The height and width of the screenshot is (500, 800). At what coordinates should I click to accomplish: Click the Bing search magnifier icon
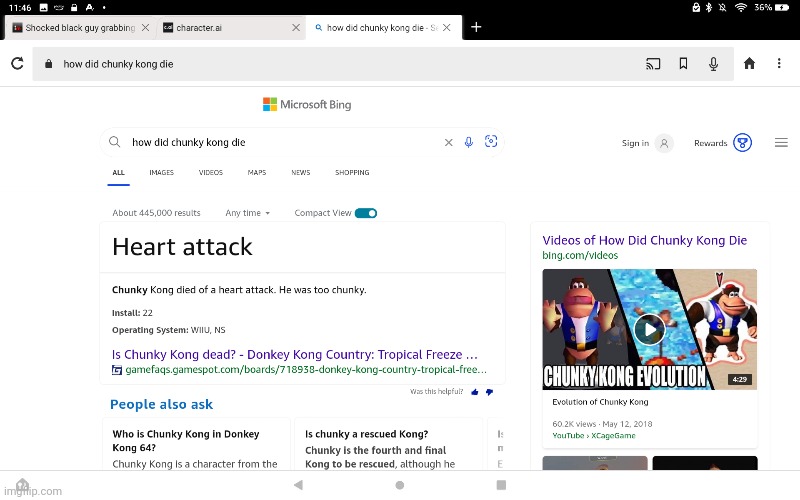[x=115, y=142]
